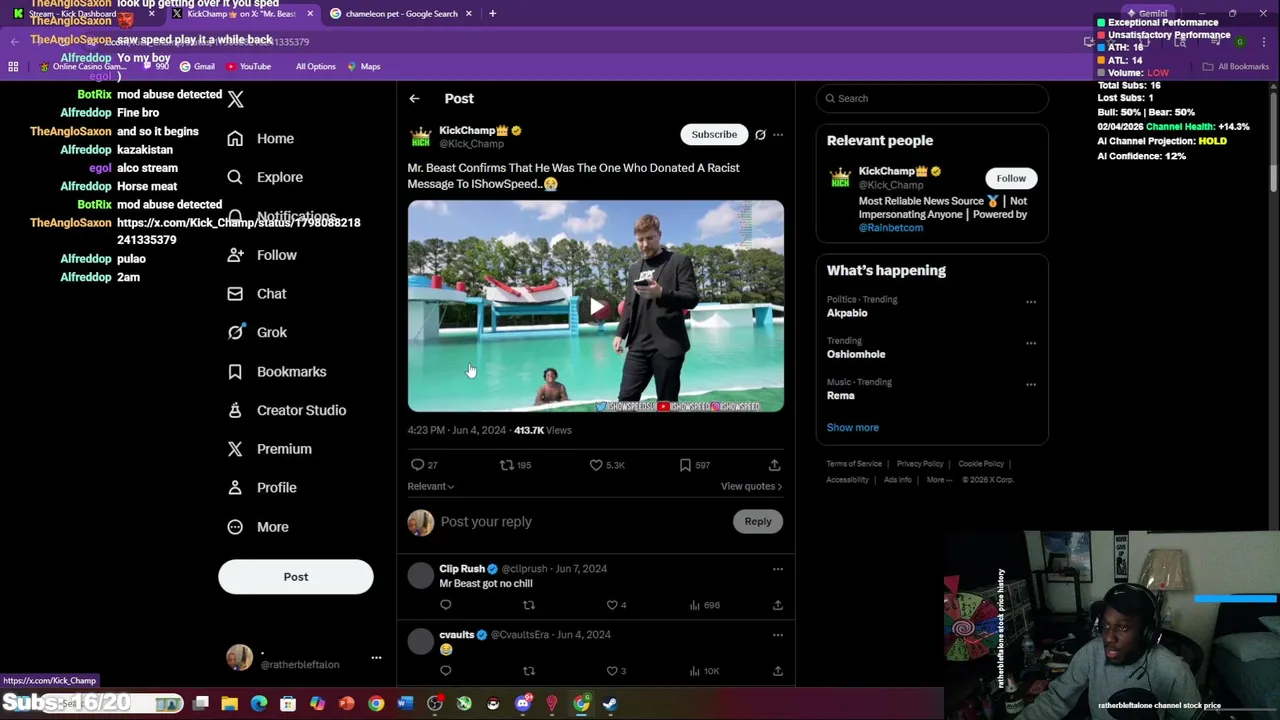The image size is (1280, 720).
Task: Open KickChamp avatar on post
Action: point(421,136)
